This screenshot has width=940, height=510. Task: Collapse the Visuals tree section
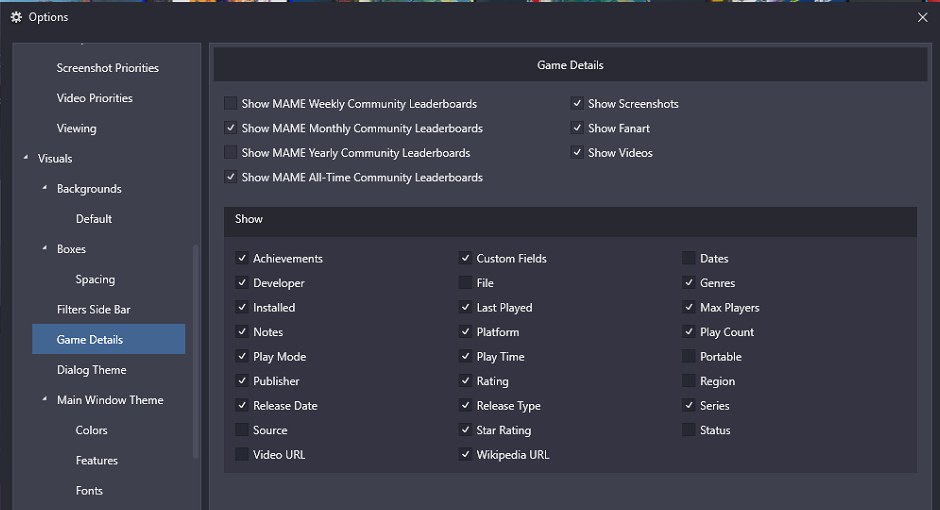click(x=26, y=158)
